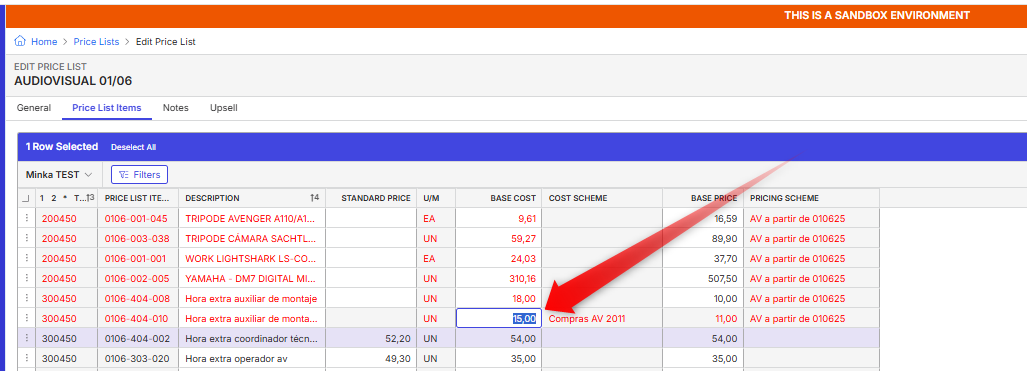Click pricing scheme cell in 0106-404-010 row

[x=812, y=319]
